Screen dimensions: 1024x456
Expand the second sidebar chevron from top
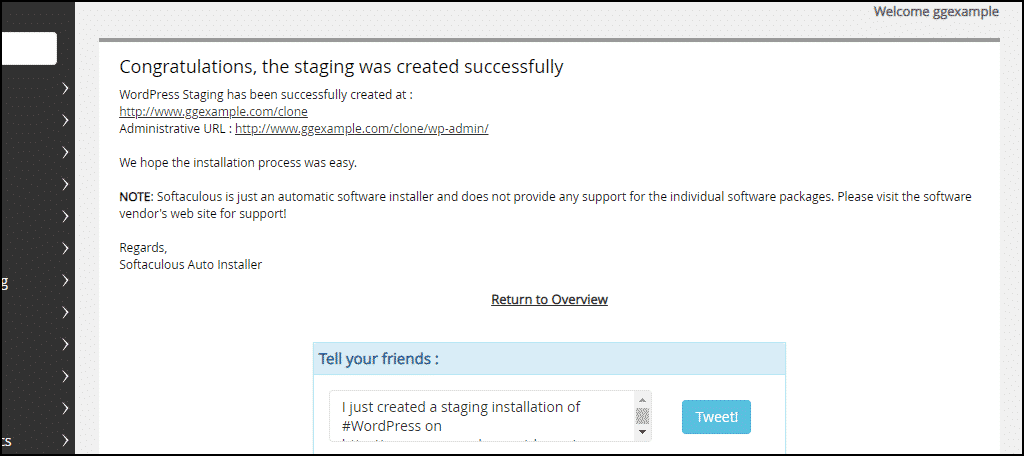(x=65, y=120)
